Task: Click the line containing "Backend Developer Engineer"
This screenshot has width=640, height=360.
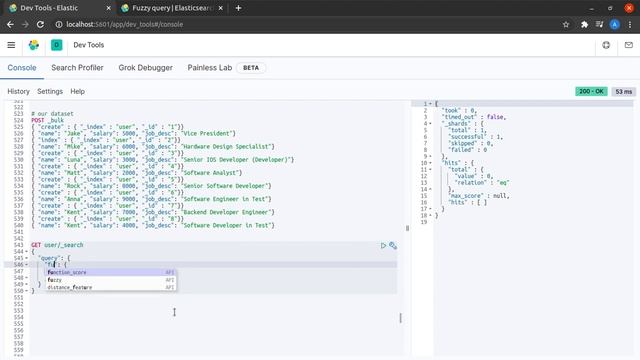Action: point(153,212)
